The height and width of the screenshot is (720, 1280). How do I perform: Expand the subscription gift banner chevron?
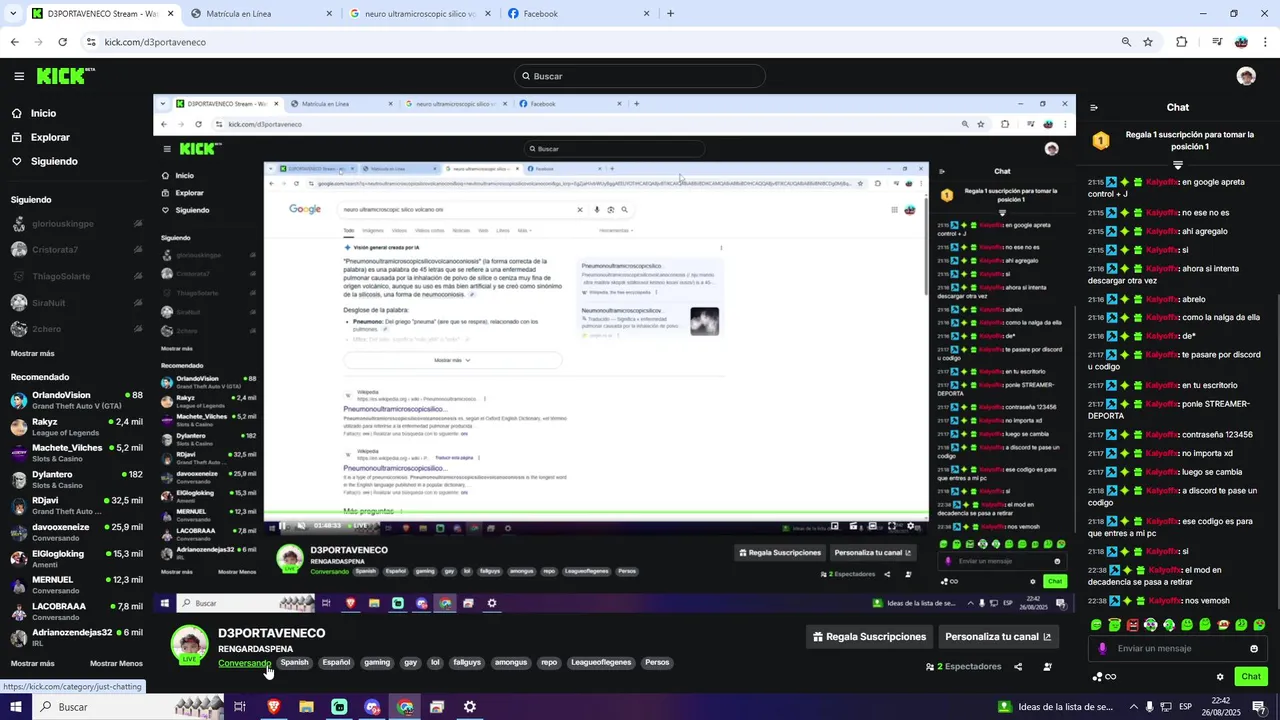point(1178,165)
